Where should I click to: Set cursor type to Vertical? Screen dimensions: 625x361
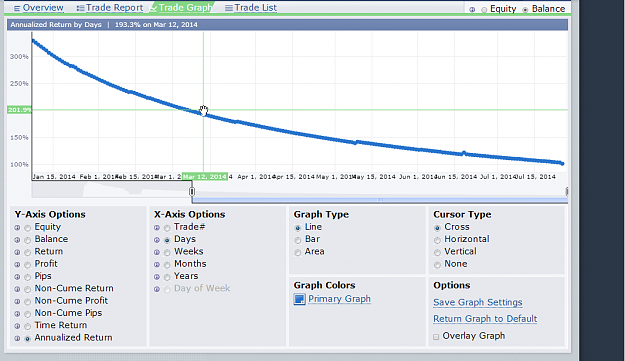(x=437, y=253)
